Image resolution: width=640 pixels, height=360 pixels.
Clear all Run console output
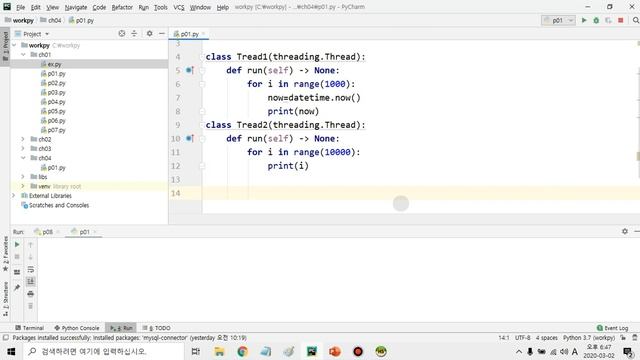(x=31, y=306)
